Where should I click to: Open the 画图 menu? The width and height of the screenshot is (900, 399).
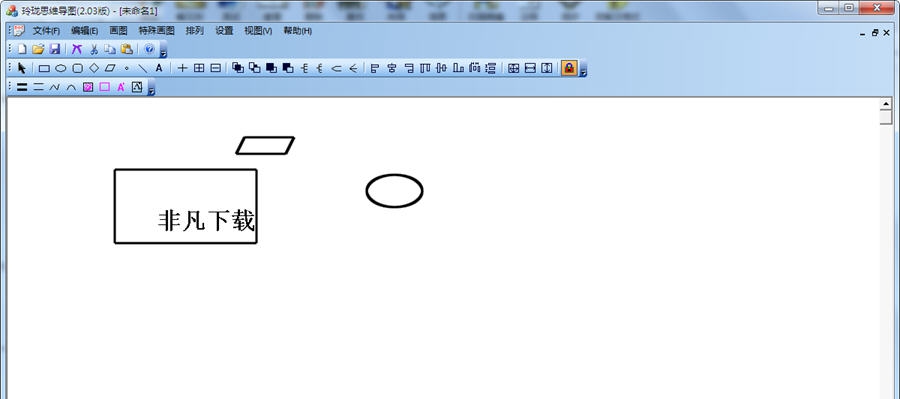pyautogui.click(x=118, y=31)
